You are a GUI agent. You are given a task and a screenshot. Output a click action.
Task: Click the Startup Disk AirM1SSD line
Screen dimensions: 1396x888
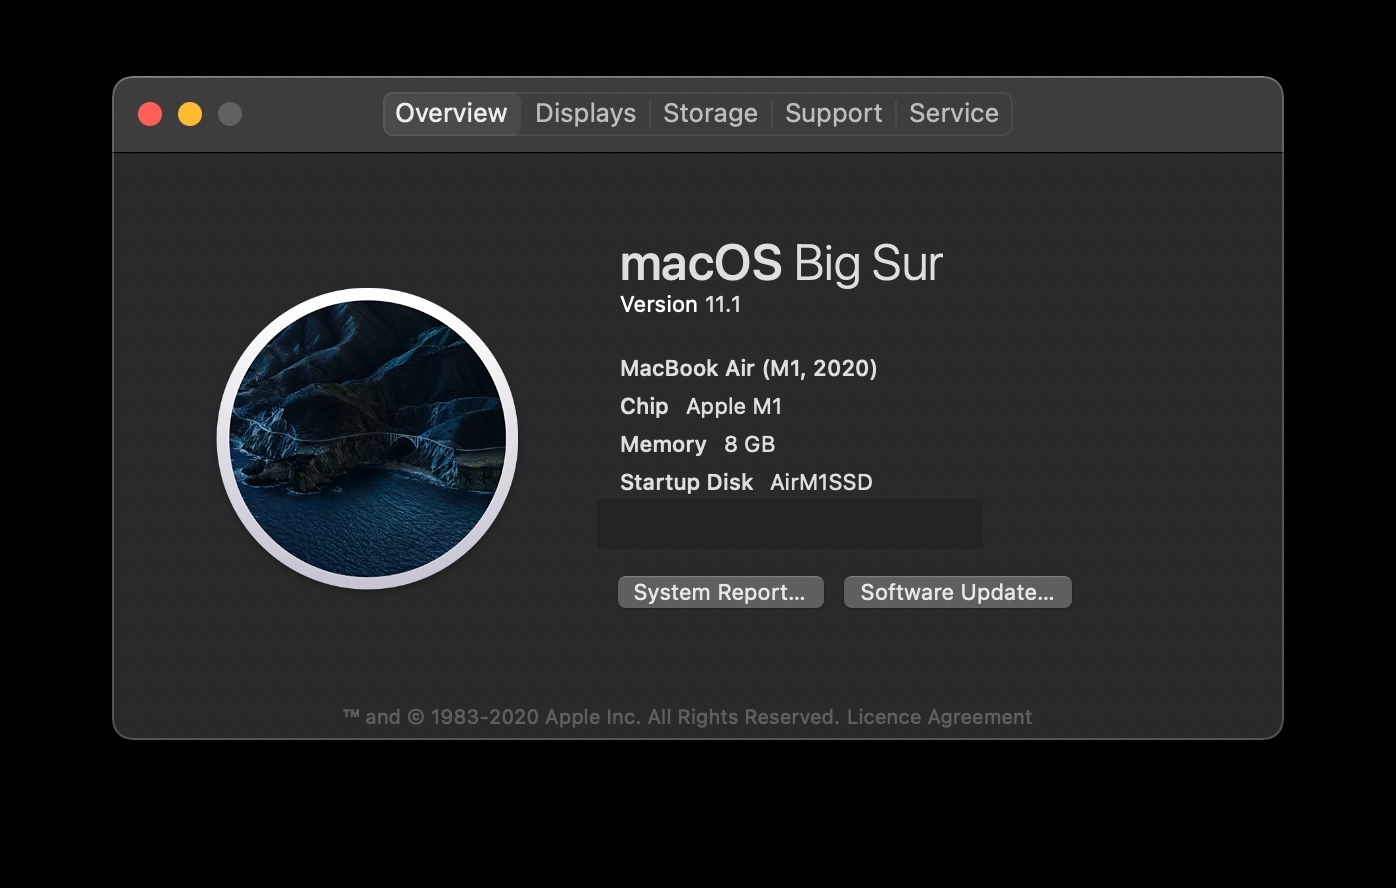click(x=746, y=482)
